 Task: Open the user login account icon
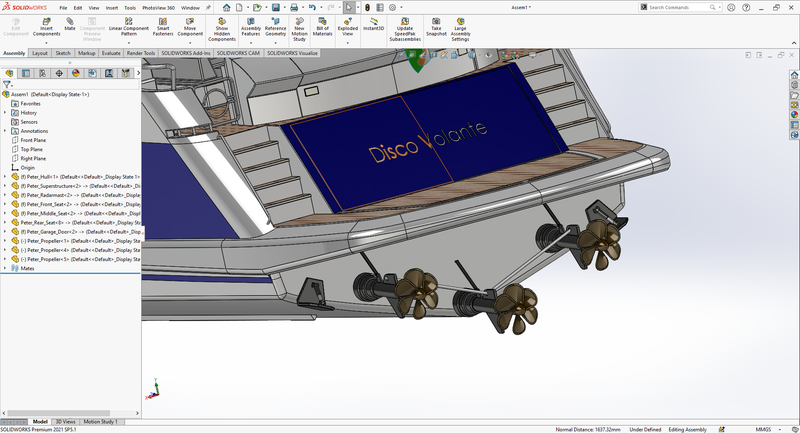coord(731,7)
